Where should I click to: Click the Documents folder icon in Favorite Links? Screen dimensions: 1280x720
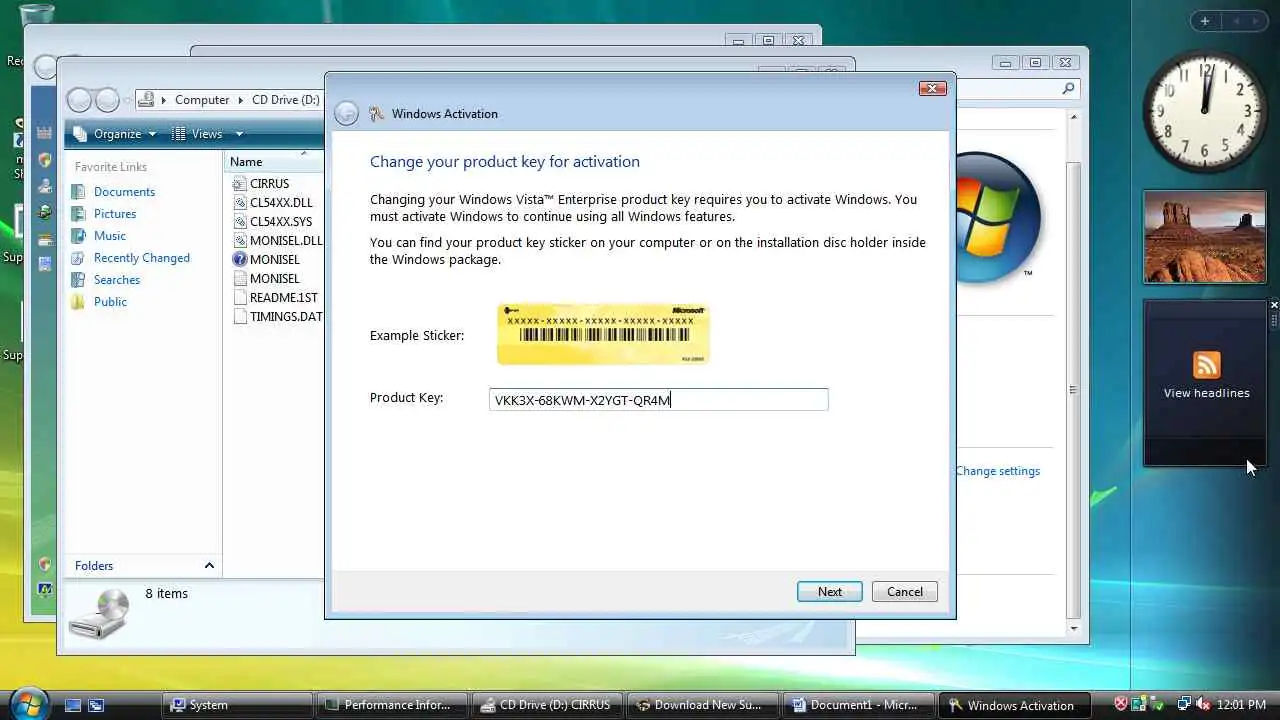click(x=78, y=192)
